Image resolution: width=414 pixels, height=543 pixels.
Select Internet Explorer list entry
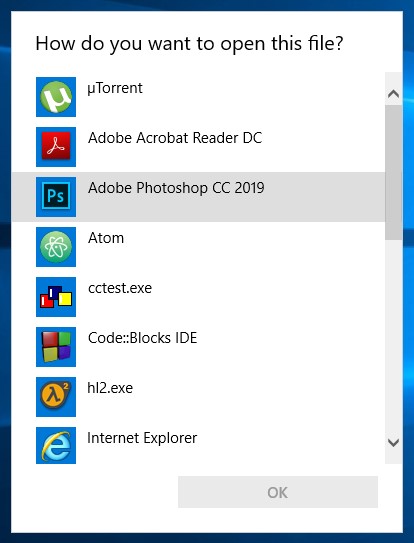[198, 443]
